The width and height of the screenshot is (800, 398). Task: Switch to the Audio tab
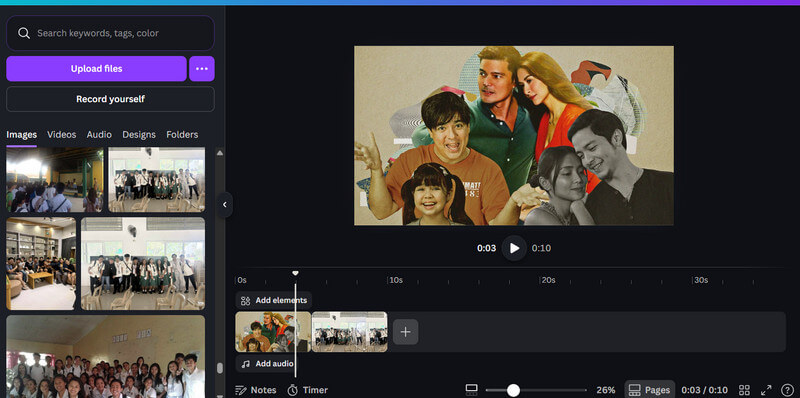pyautogui.click(x=99, y=135)
